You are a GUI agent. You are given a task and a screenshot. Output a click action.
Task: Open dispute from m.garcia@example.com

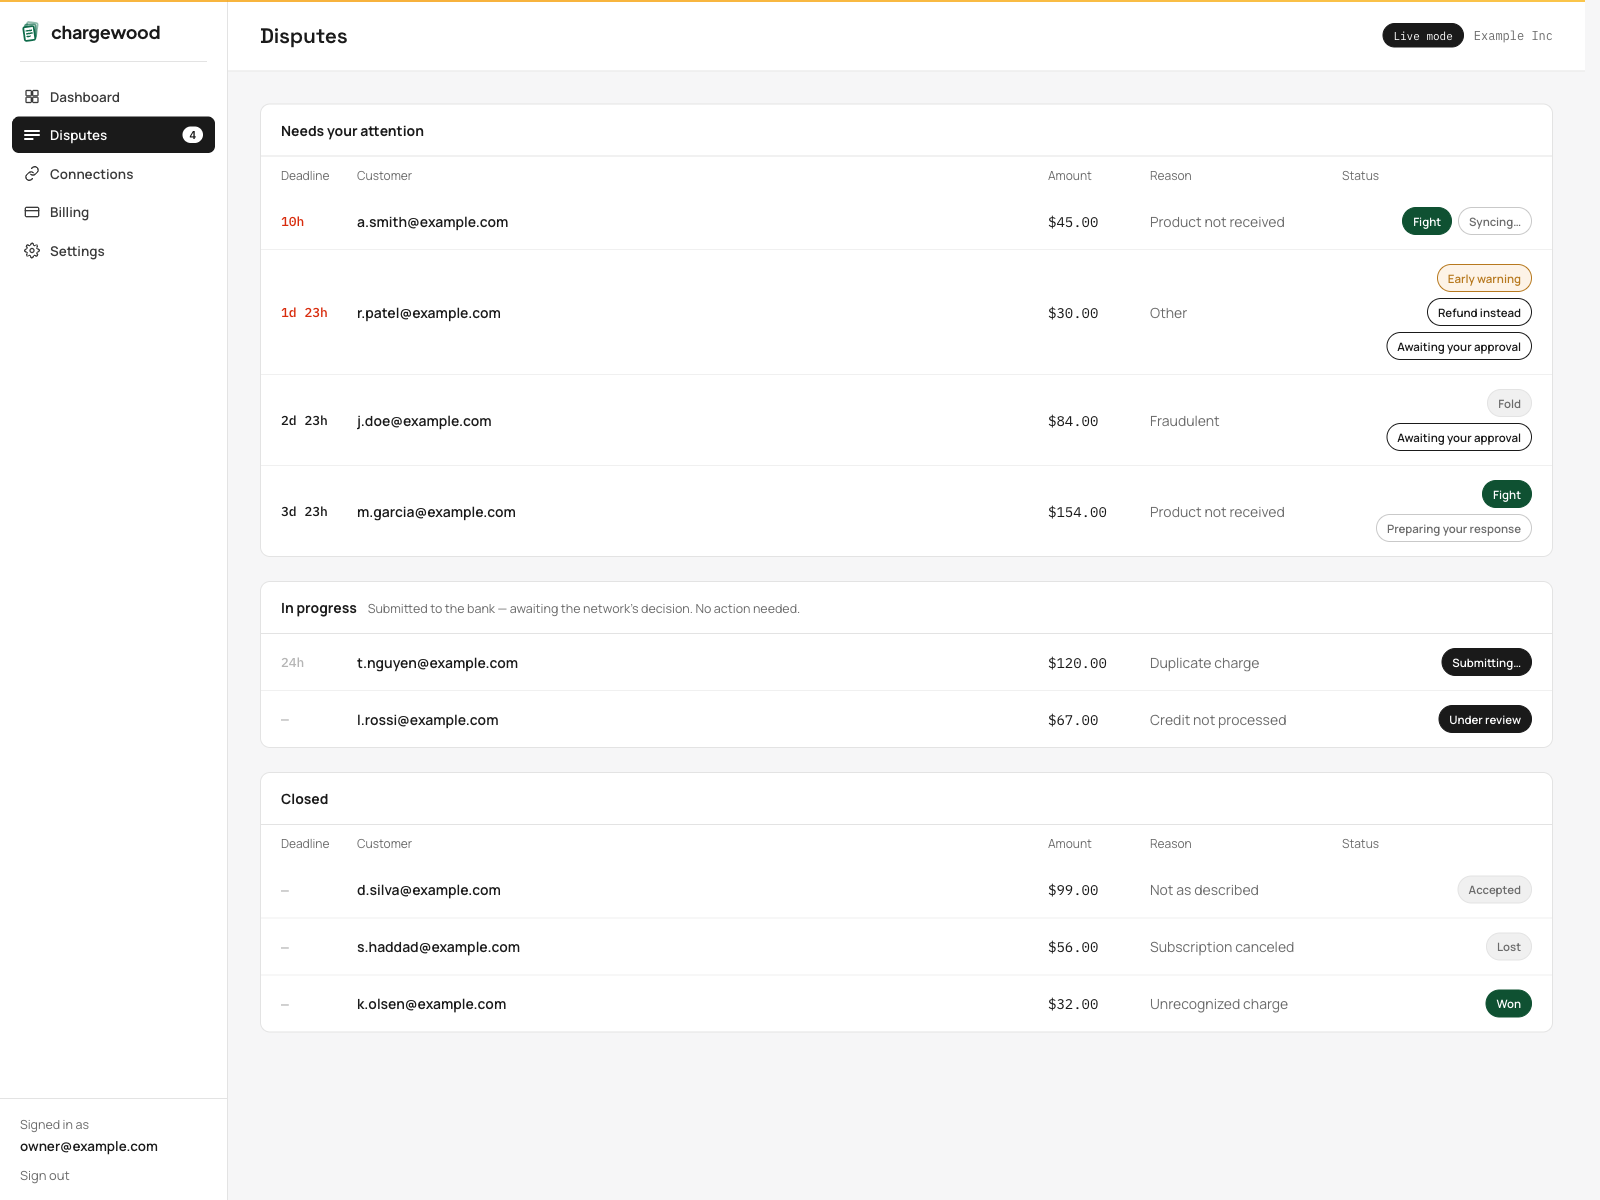[x=906, y=512]
